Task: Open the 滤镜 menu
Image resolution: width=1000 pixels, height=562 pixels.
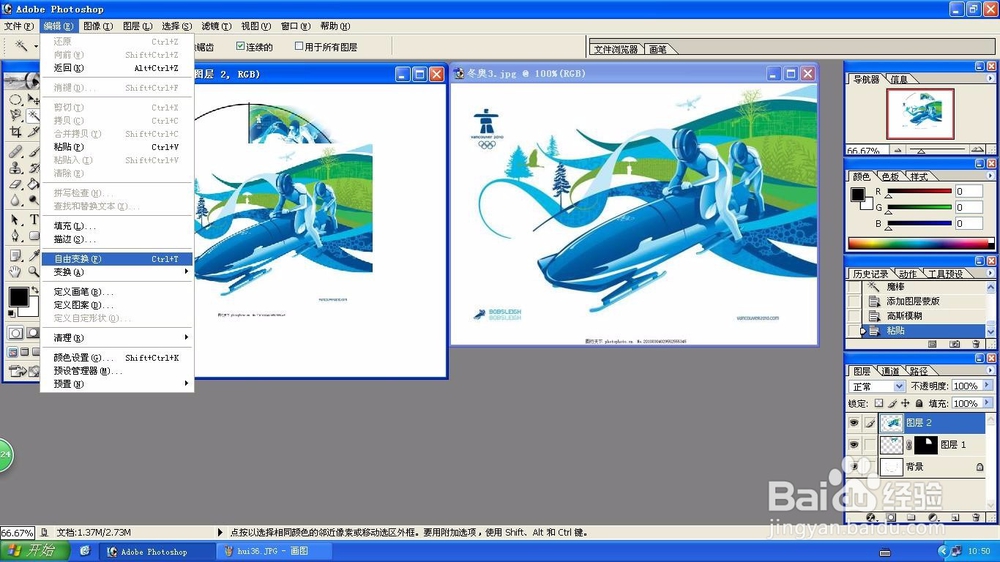Action: point(216,26)
